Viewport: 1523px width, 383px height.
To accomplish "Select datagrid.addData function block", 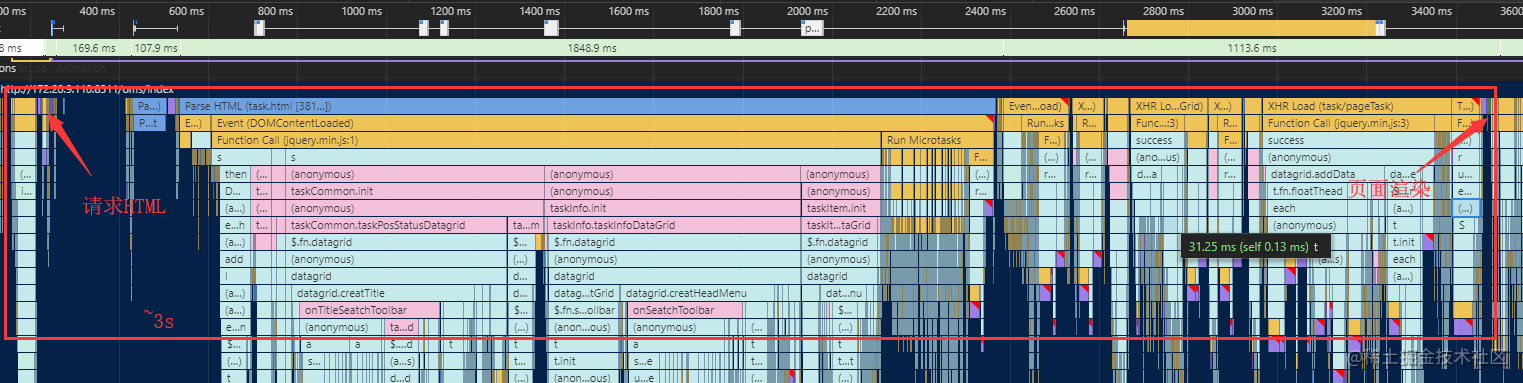I will click(x=1326, y=175).
